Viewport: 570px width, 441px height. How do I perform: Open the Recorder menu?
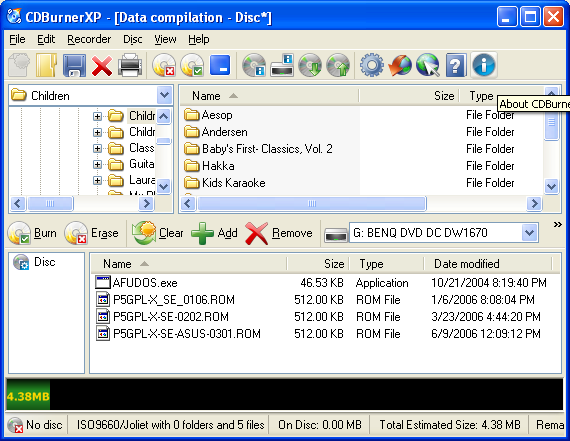click(x=89, y=39)
